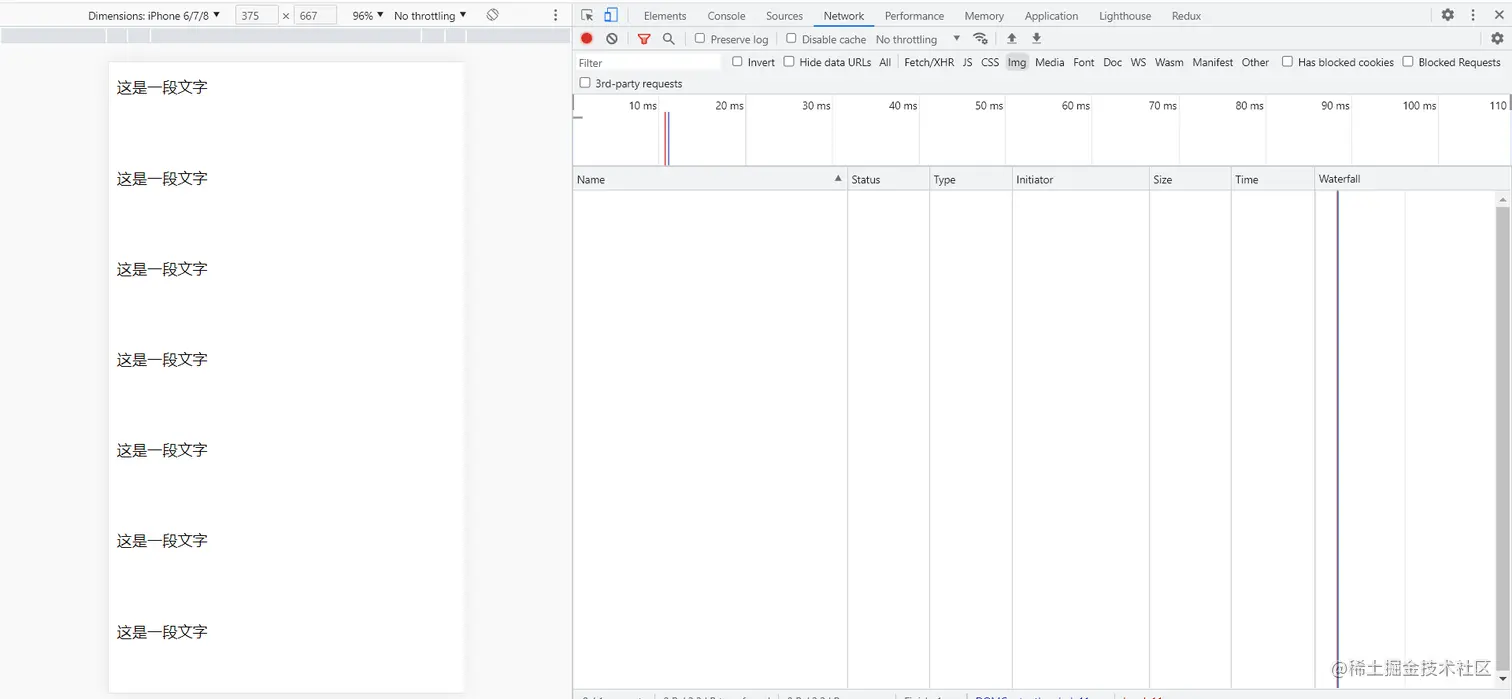Switch to the Elements tab
The width and height of the screenshot is (1512, 699).
pos(665,16)
